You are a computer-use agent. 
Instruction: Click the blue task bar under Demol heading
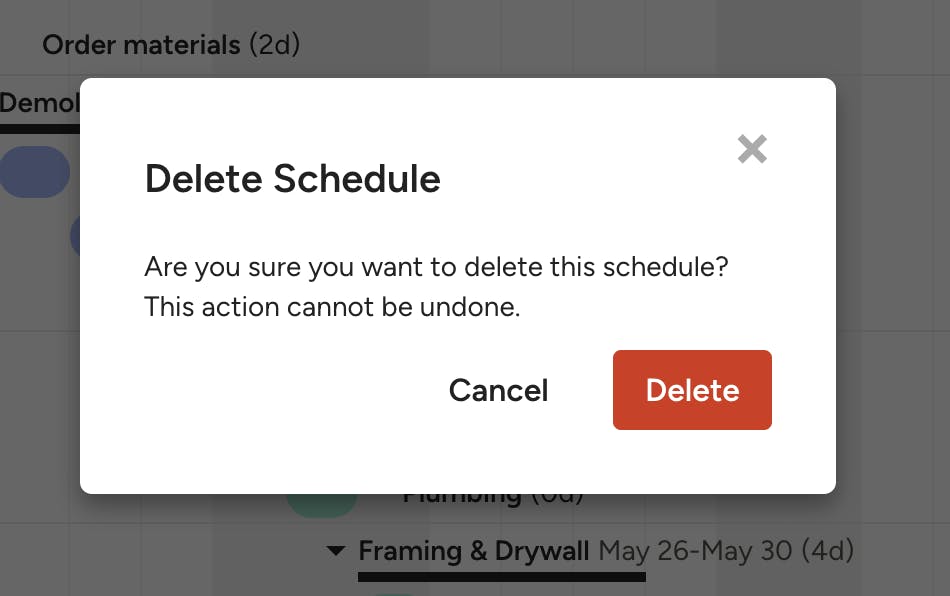35,172
